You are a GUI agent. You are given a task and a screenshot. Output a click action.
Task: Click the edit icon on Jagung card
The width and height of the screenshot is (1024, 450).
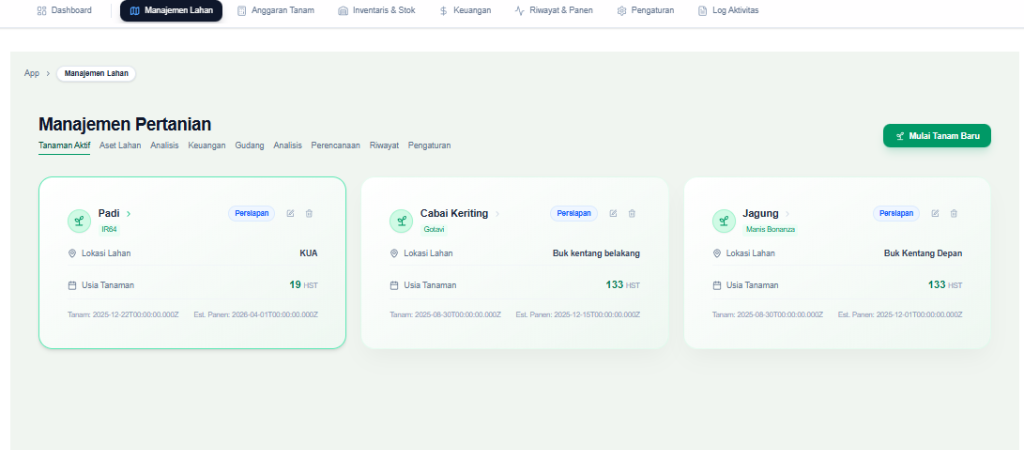(936, 213)
